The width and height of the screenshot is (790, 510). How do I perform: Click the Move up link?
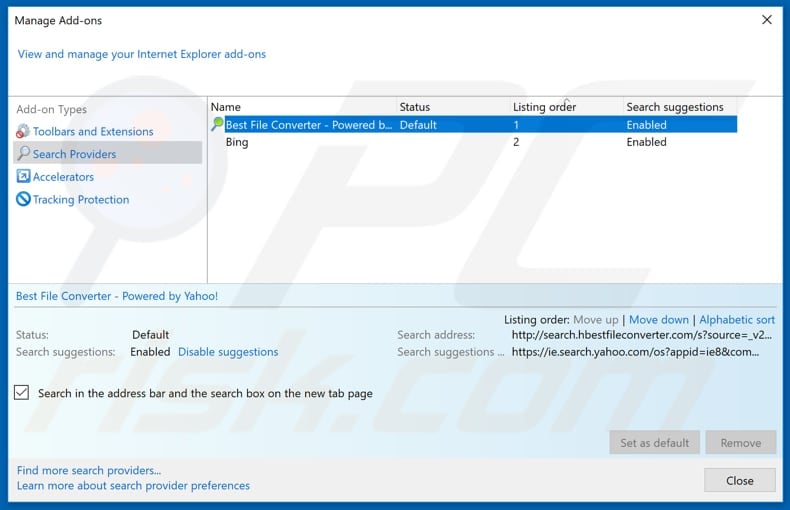596,320
